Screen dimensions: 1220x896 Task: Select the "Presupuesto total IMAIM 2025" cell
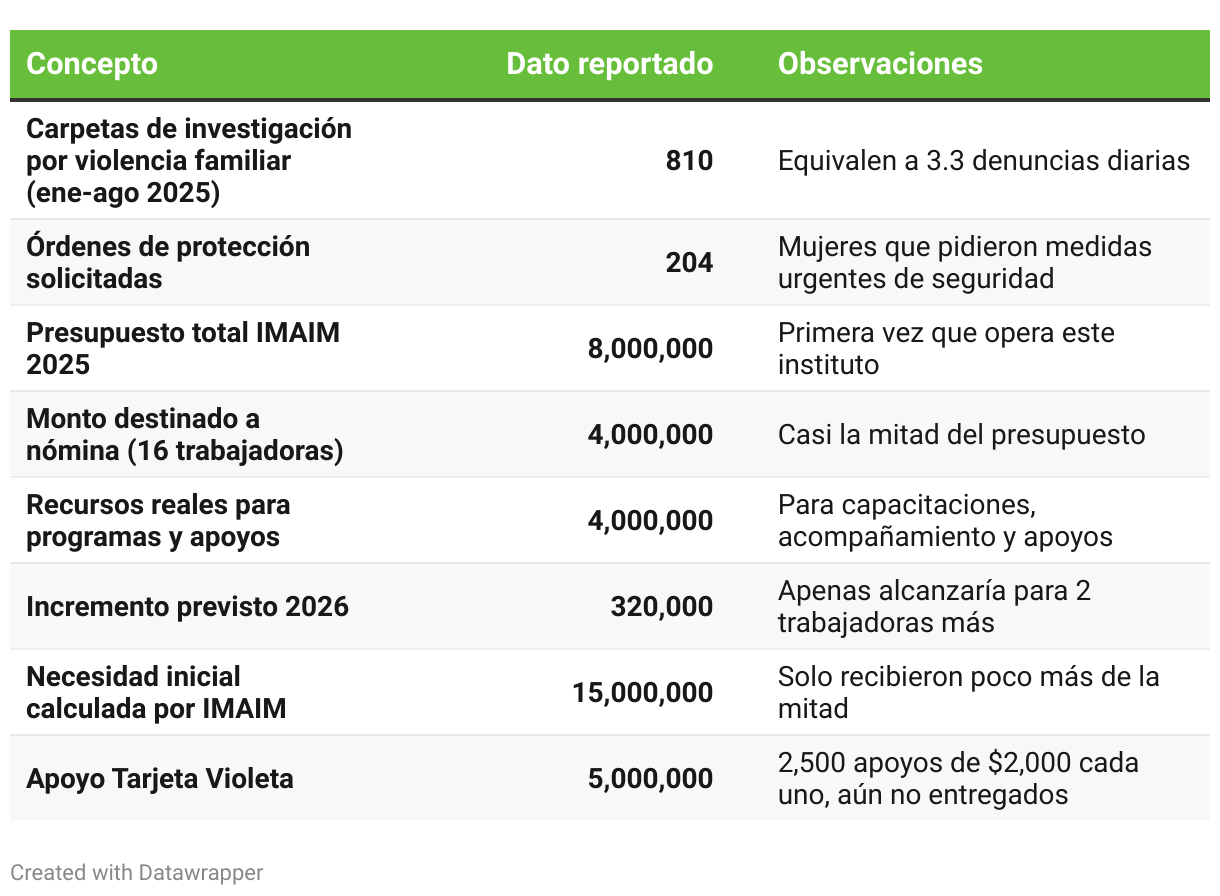point(183,348)
